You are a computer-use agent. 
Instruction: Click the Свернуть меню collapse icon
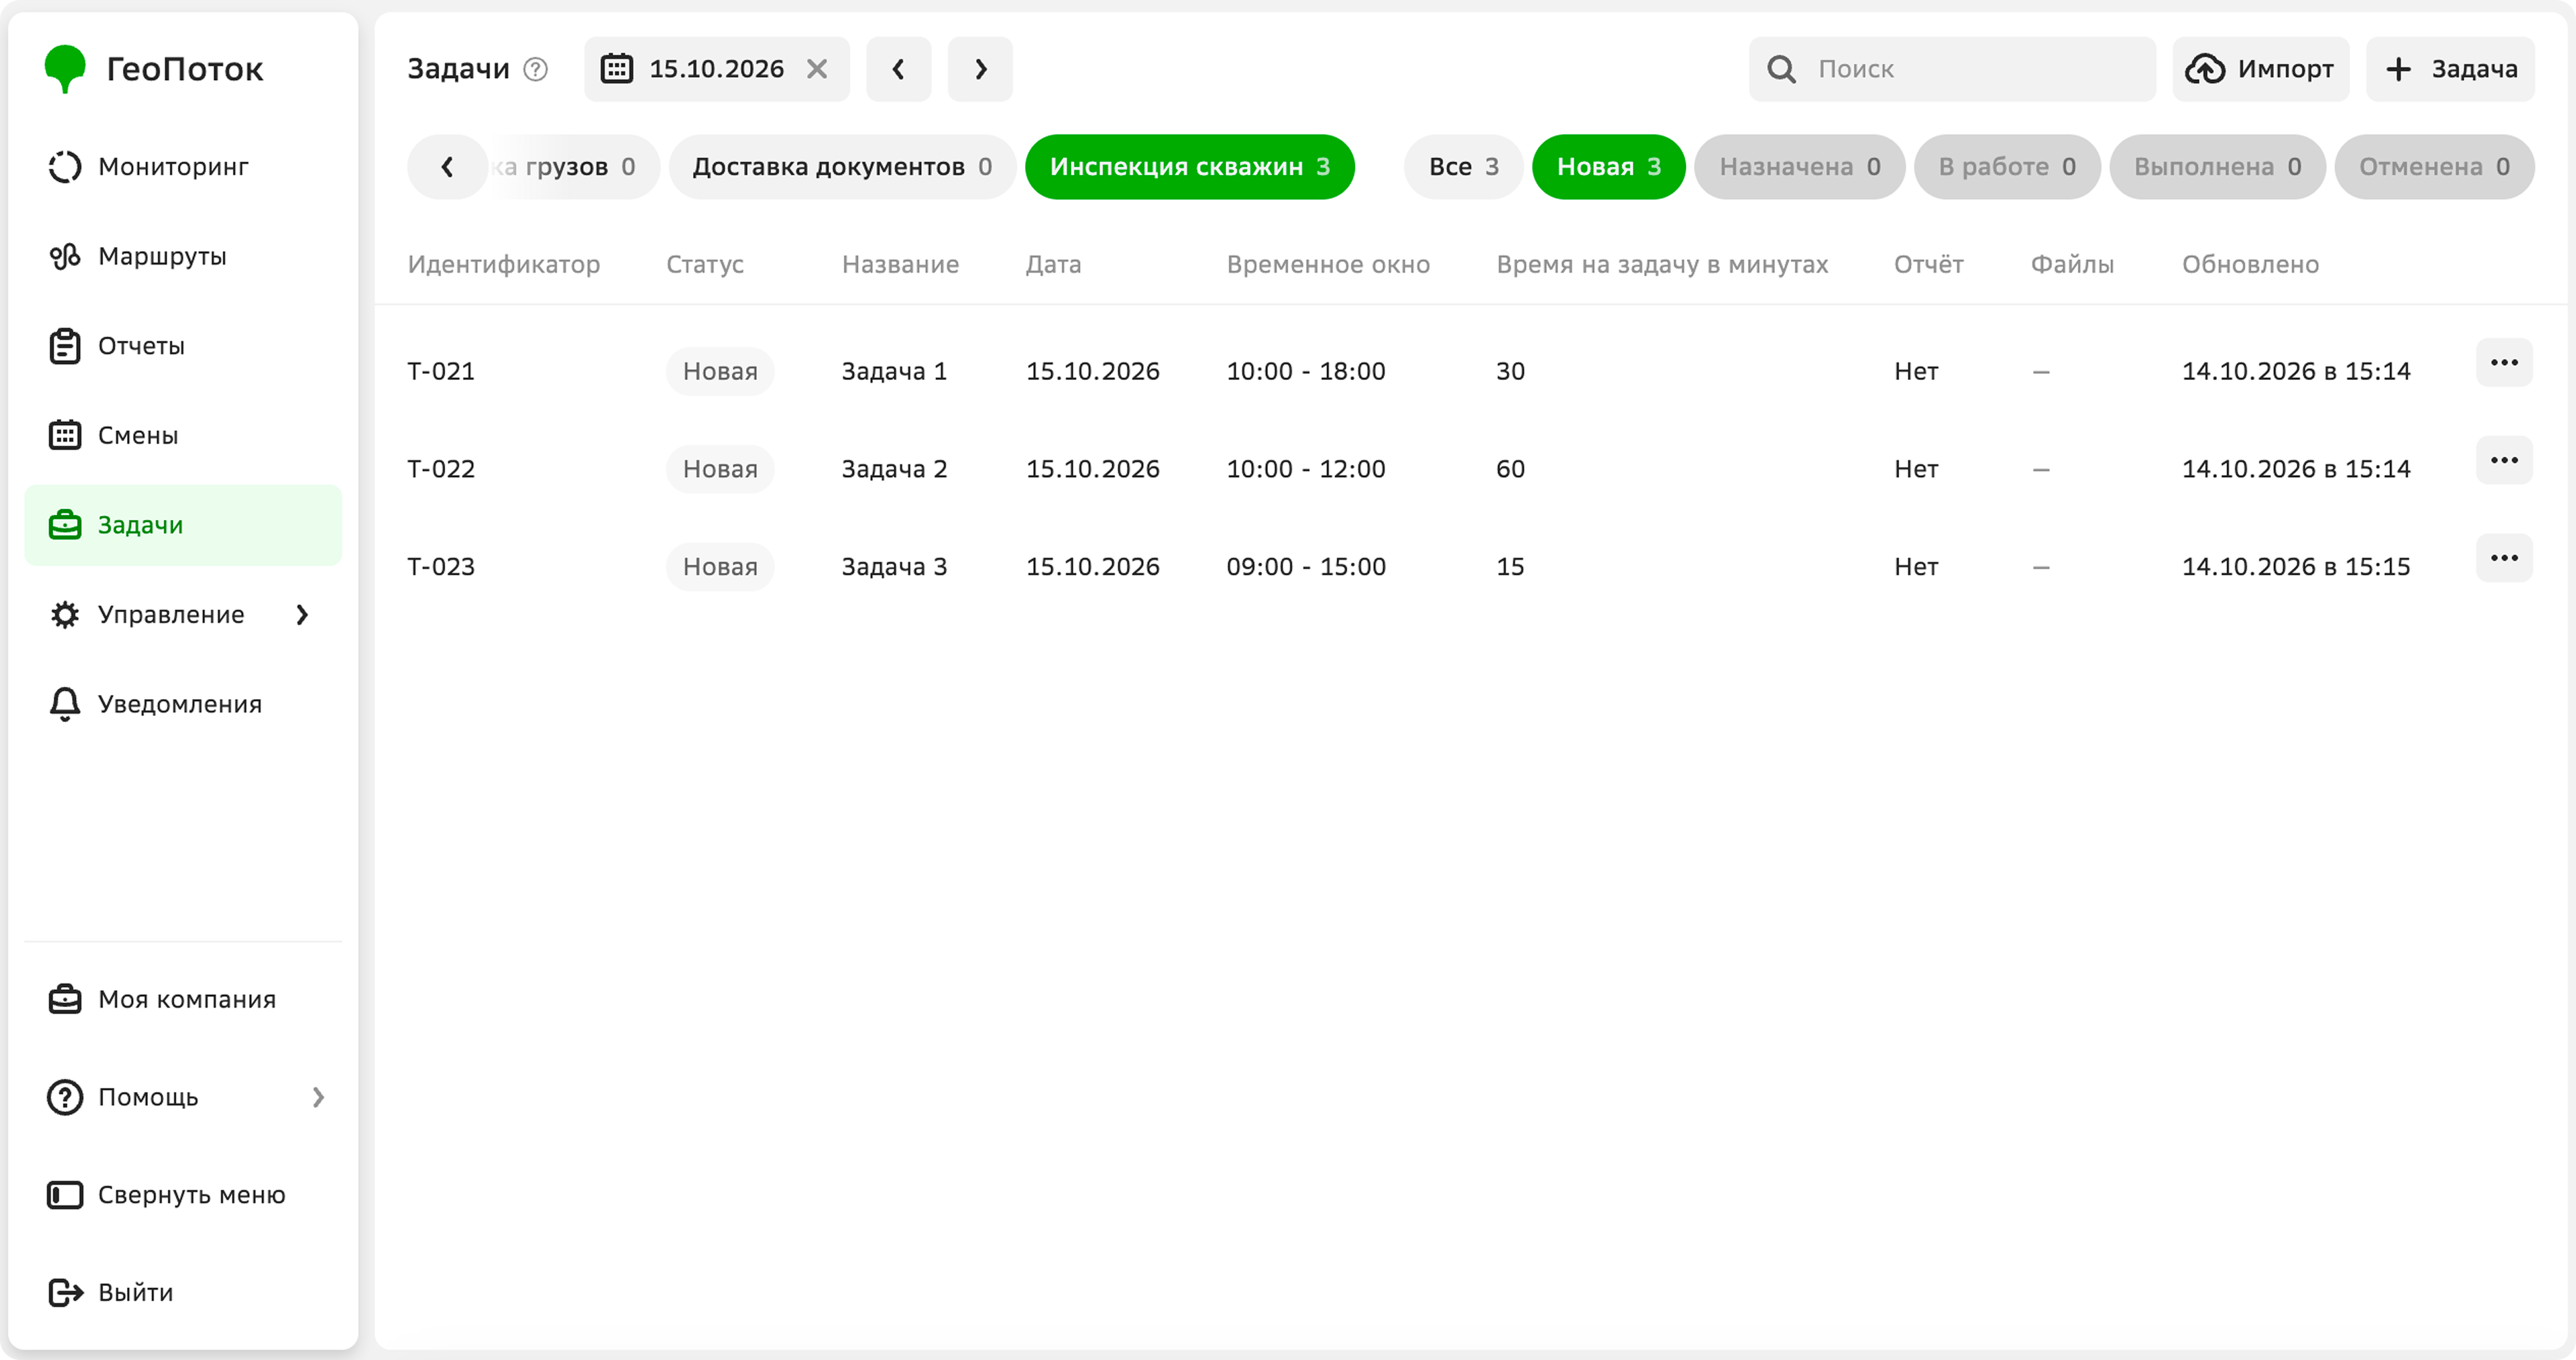click(x=65, y=1195)
